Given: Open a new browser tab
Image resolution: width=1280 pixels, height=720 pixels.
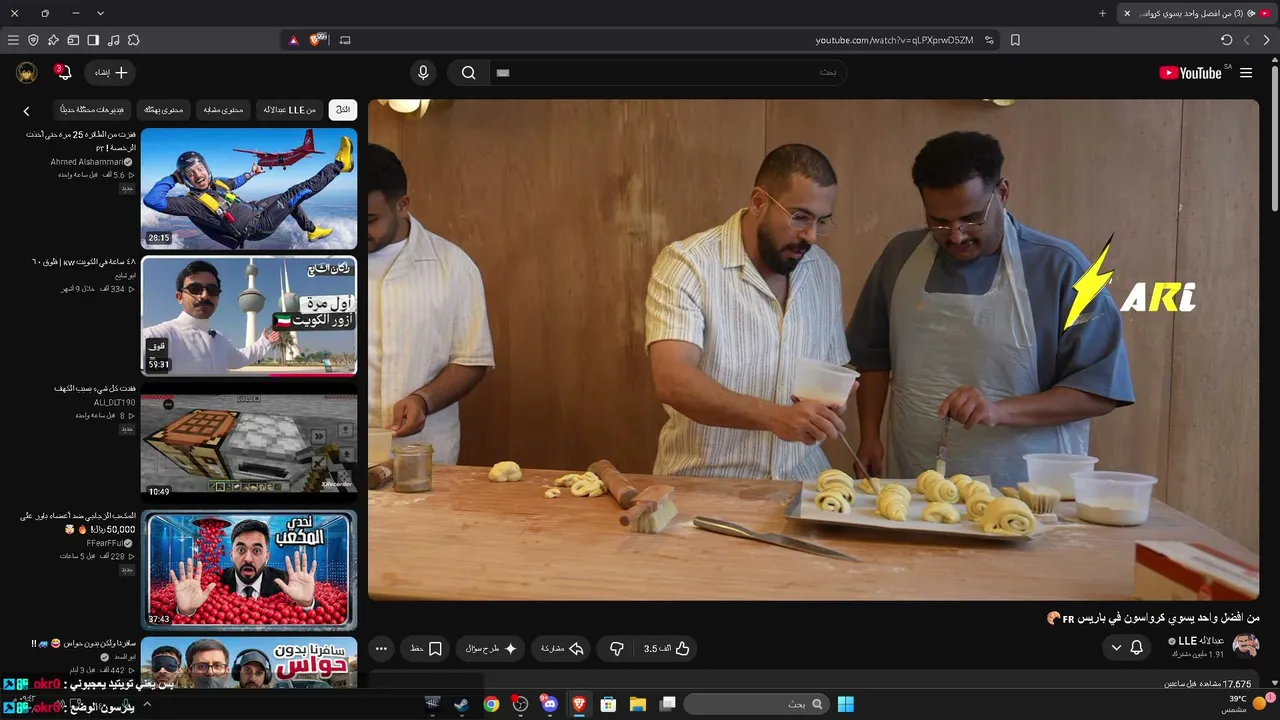Looking at the screenshot, I should pos(1103,13).
